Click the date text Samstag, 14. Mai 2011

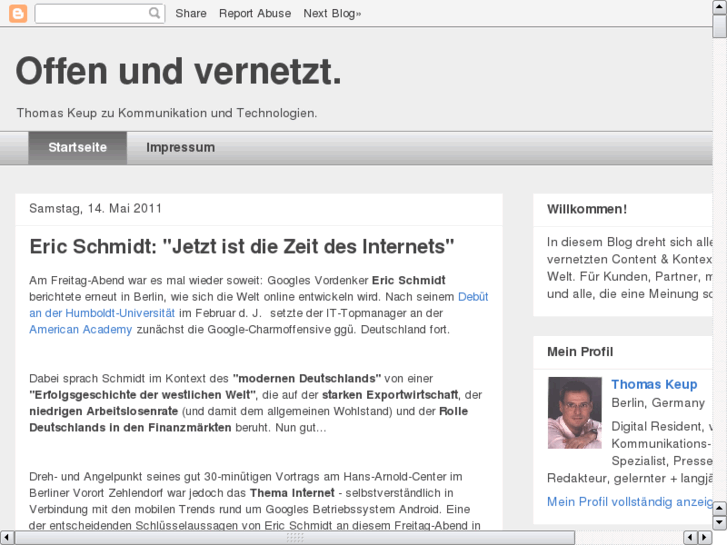(96, 208)
